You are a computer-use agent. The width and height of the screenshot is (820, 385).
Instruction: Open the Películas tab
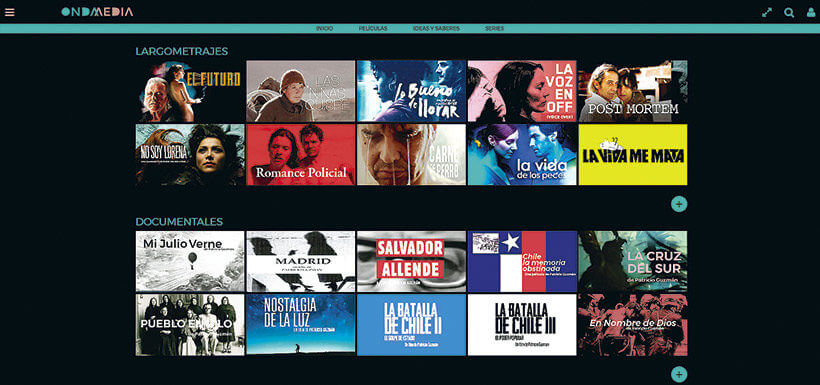pyautogui.click(x=373, y=29)
